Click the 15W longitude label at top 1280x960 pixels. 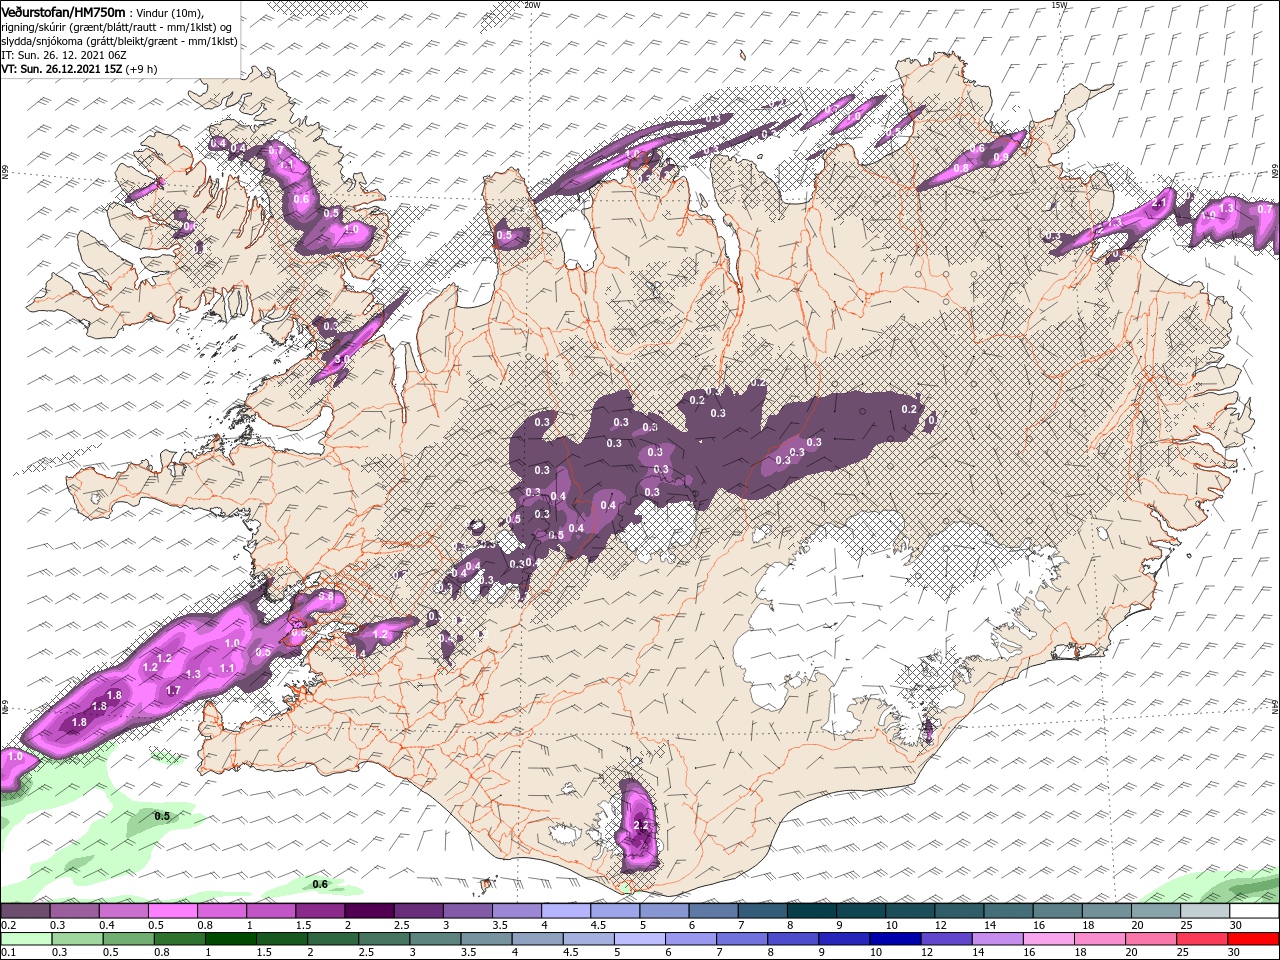click(x=1059, y=5)
